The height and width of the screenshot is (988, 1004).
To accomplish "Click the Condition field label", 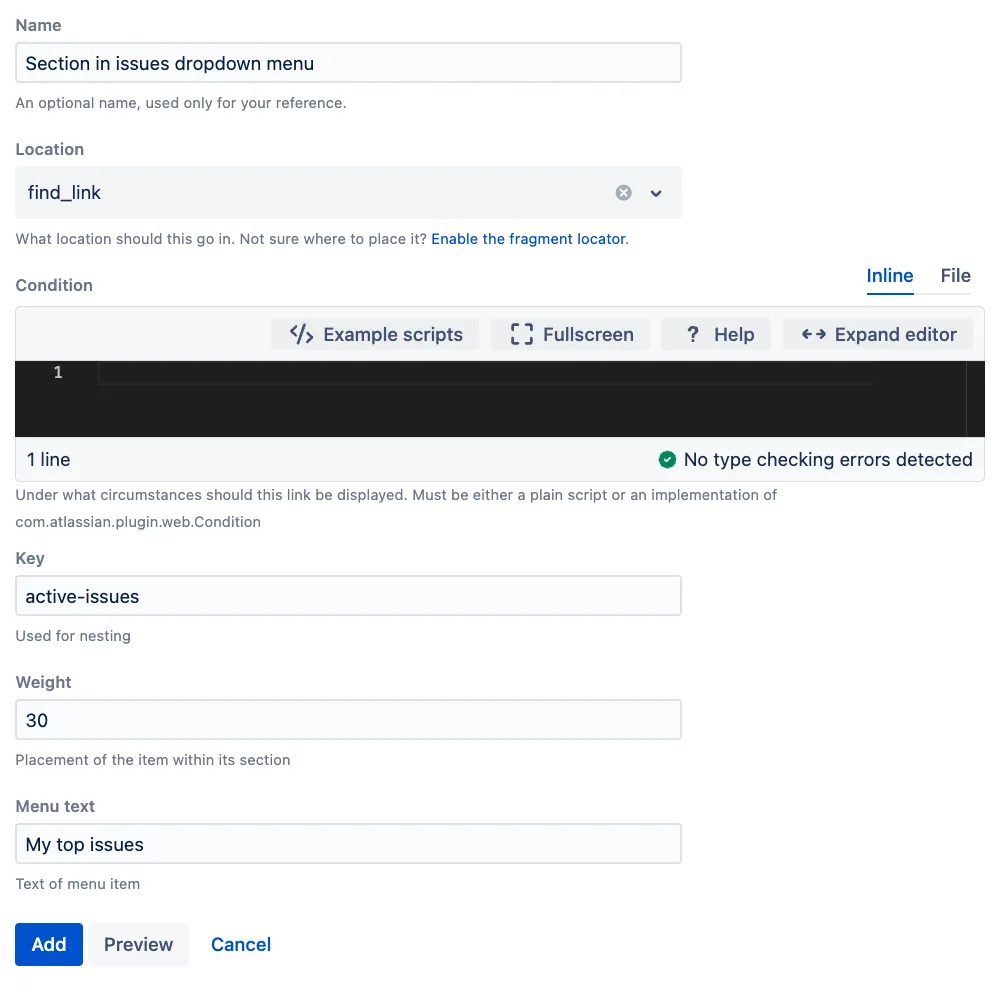I will coord(54,286).
